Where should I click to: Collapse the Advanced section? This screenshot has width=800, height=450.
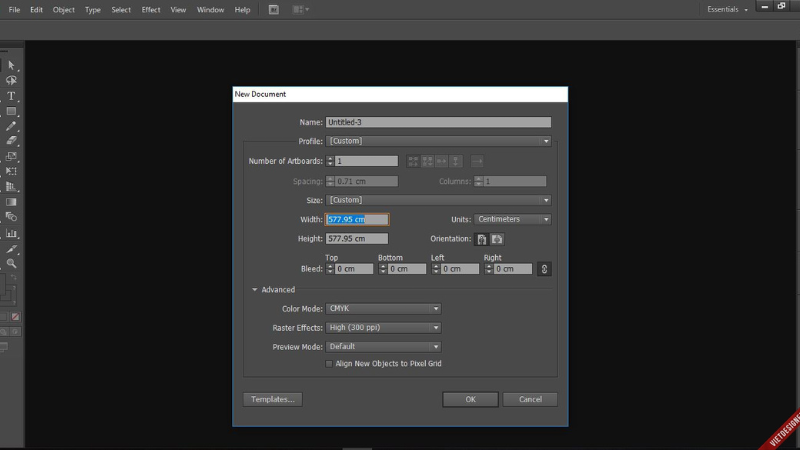click(x=256, y=290)
